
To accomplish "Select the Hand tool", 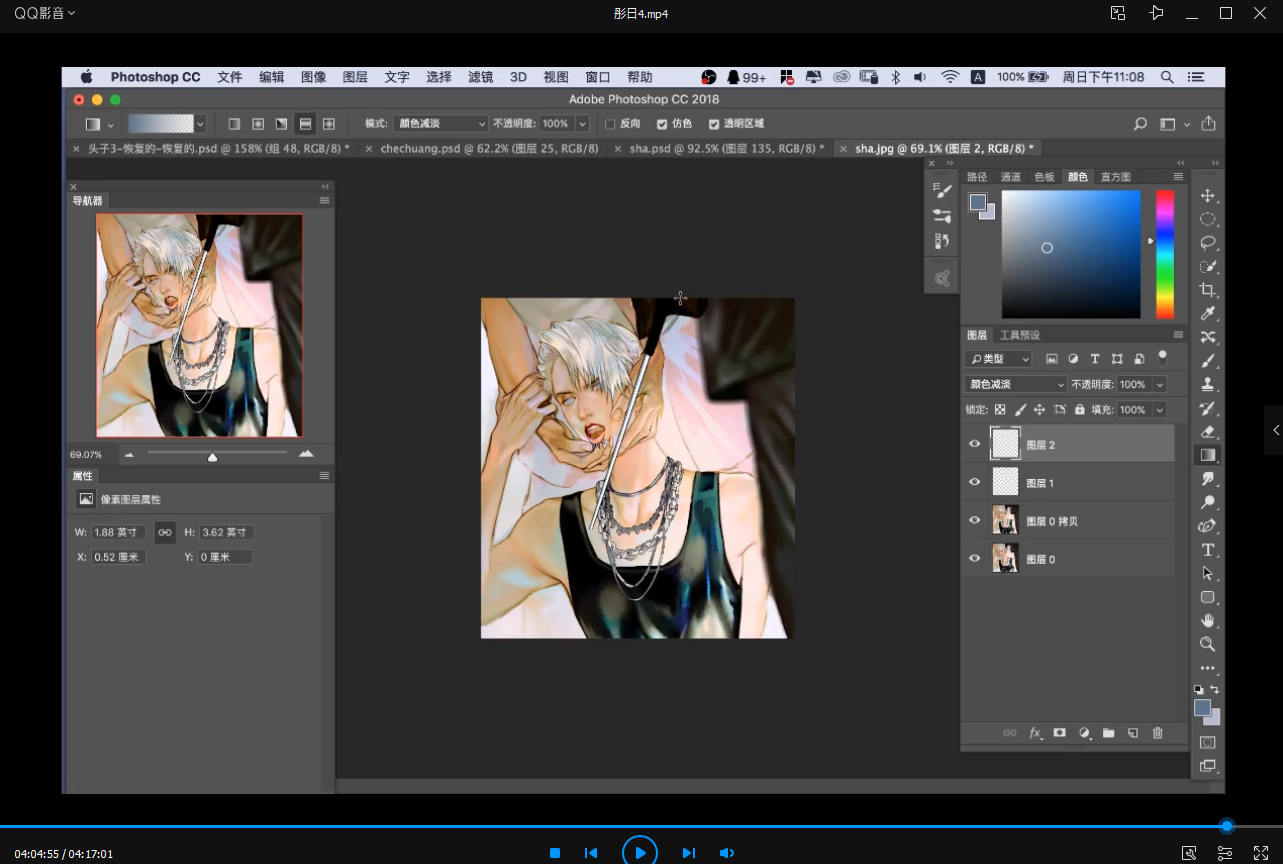I will pos(1208,621).
